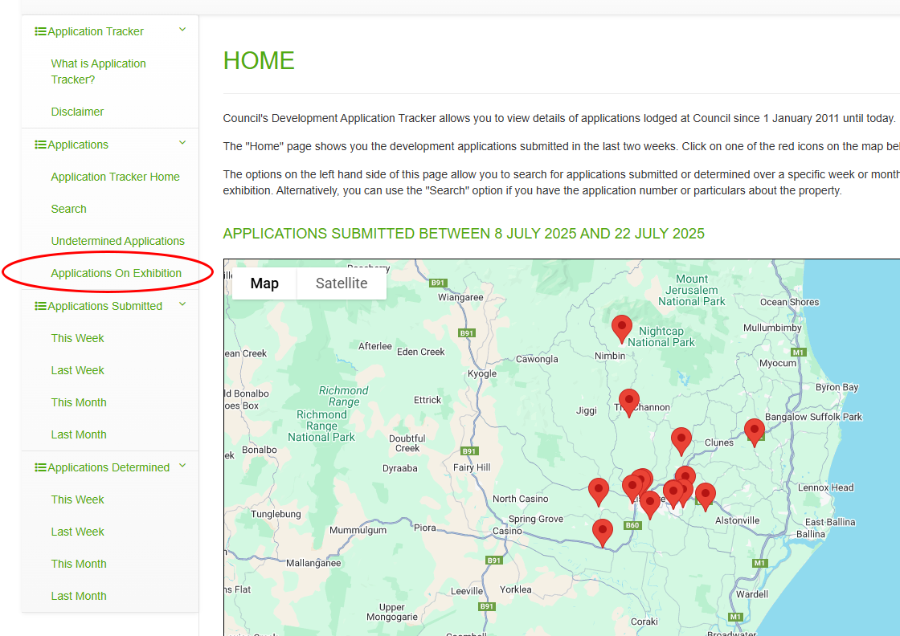Collapse the Applications Determined section chevron
900x636 pixels.
pyautogui.click(x=183, y=466)
